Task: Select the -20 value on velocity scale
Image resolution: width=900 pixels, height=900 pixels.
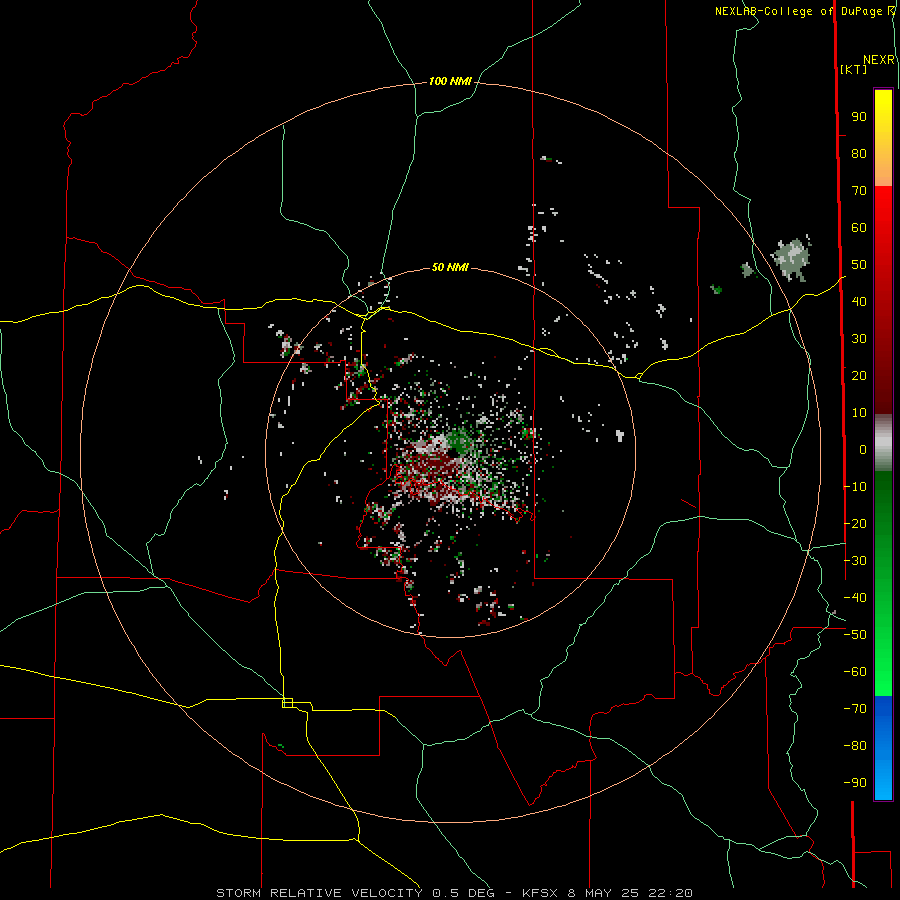Action: coord(855,524)
